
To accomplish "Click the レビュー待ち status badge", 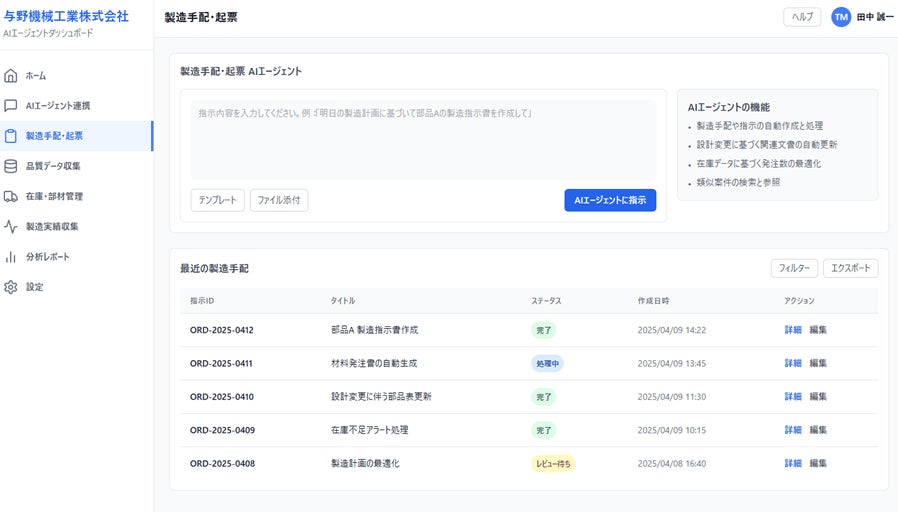I will pos(553,464).
